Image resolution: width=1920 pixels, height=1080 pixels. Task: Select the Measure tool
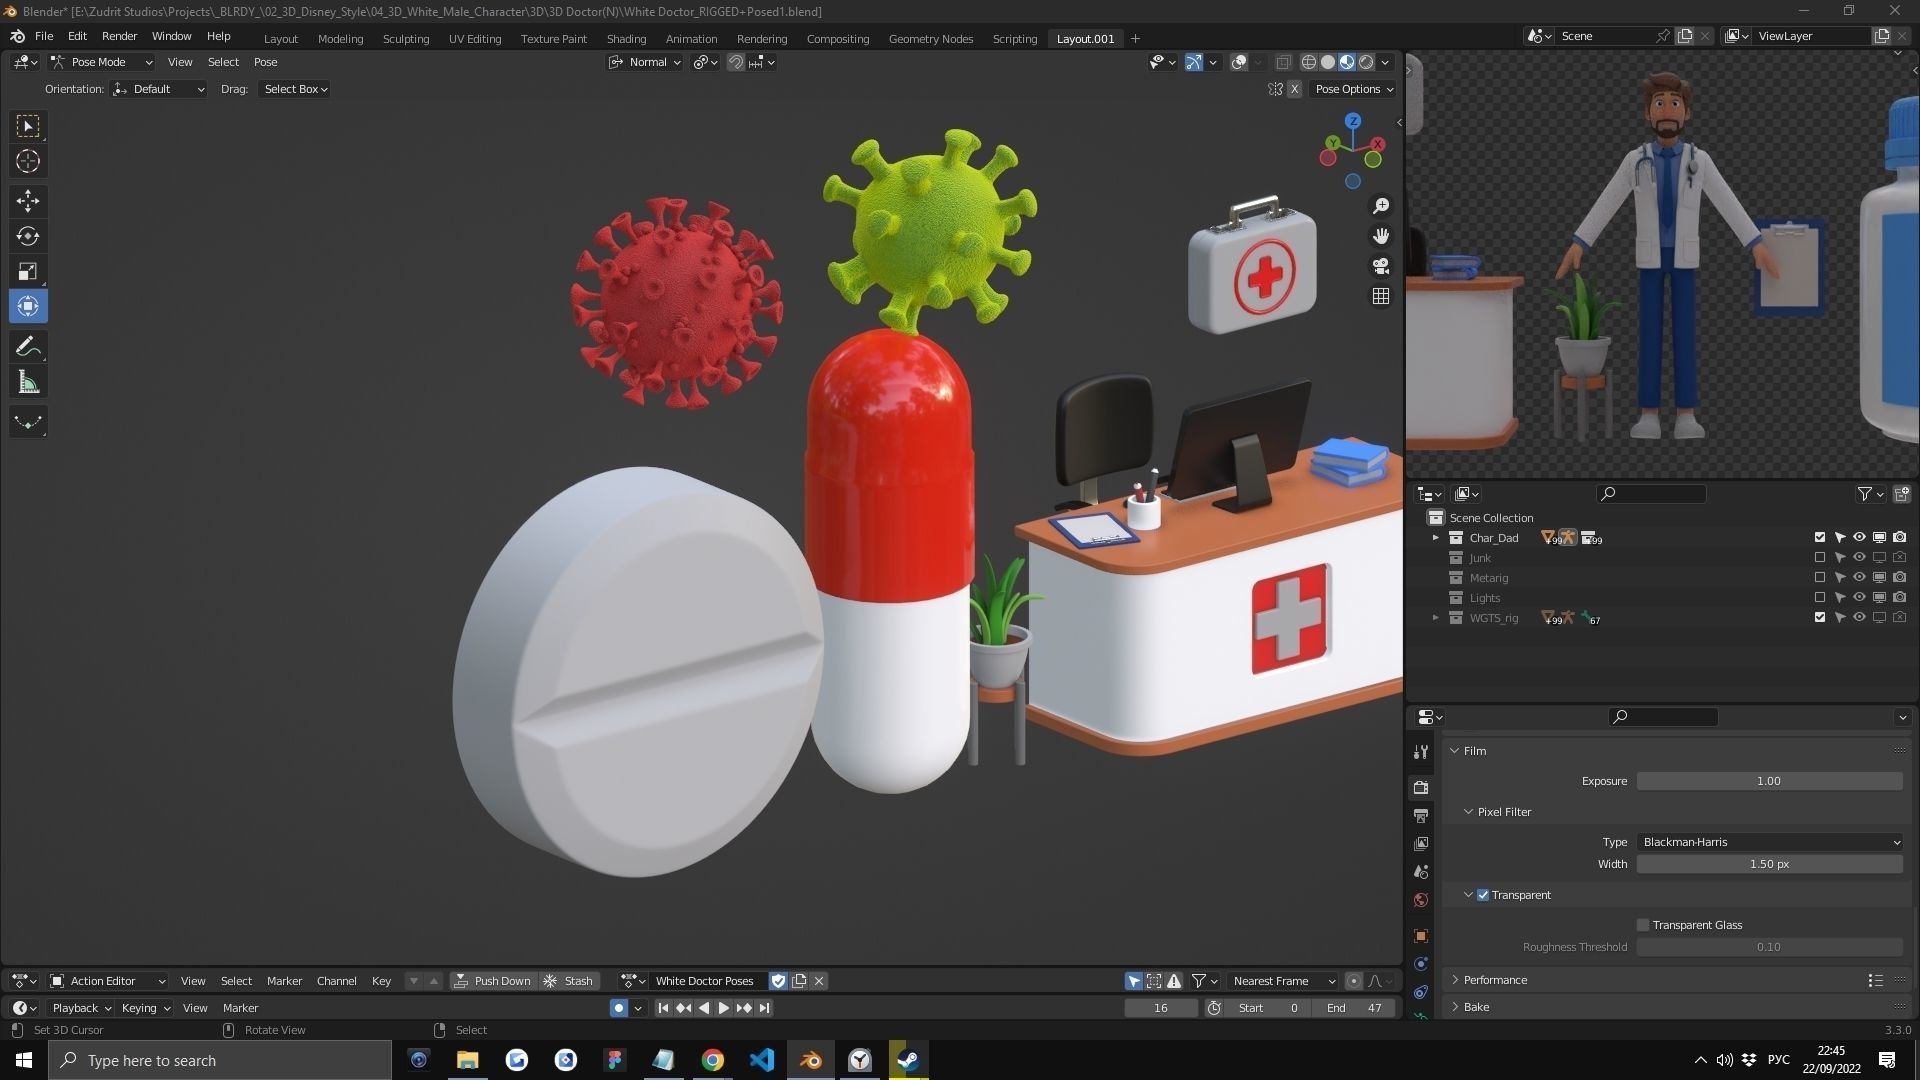pos(28,383)
